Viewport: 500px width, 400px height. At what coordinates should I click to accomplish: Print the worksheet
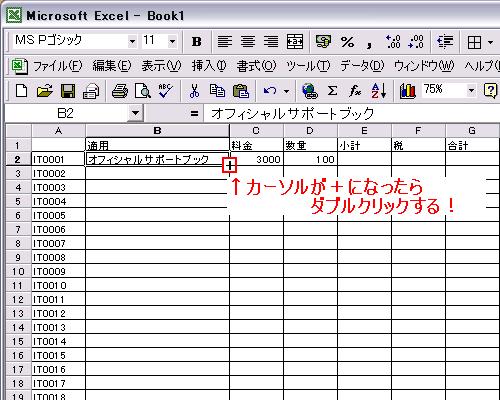pyautogui.click(x=120, y=91)
